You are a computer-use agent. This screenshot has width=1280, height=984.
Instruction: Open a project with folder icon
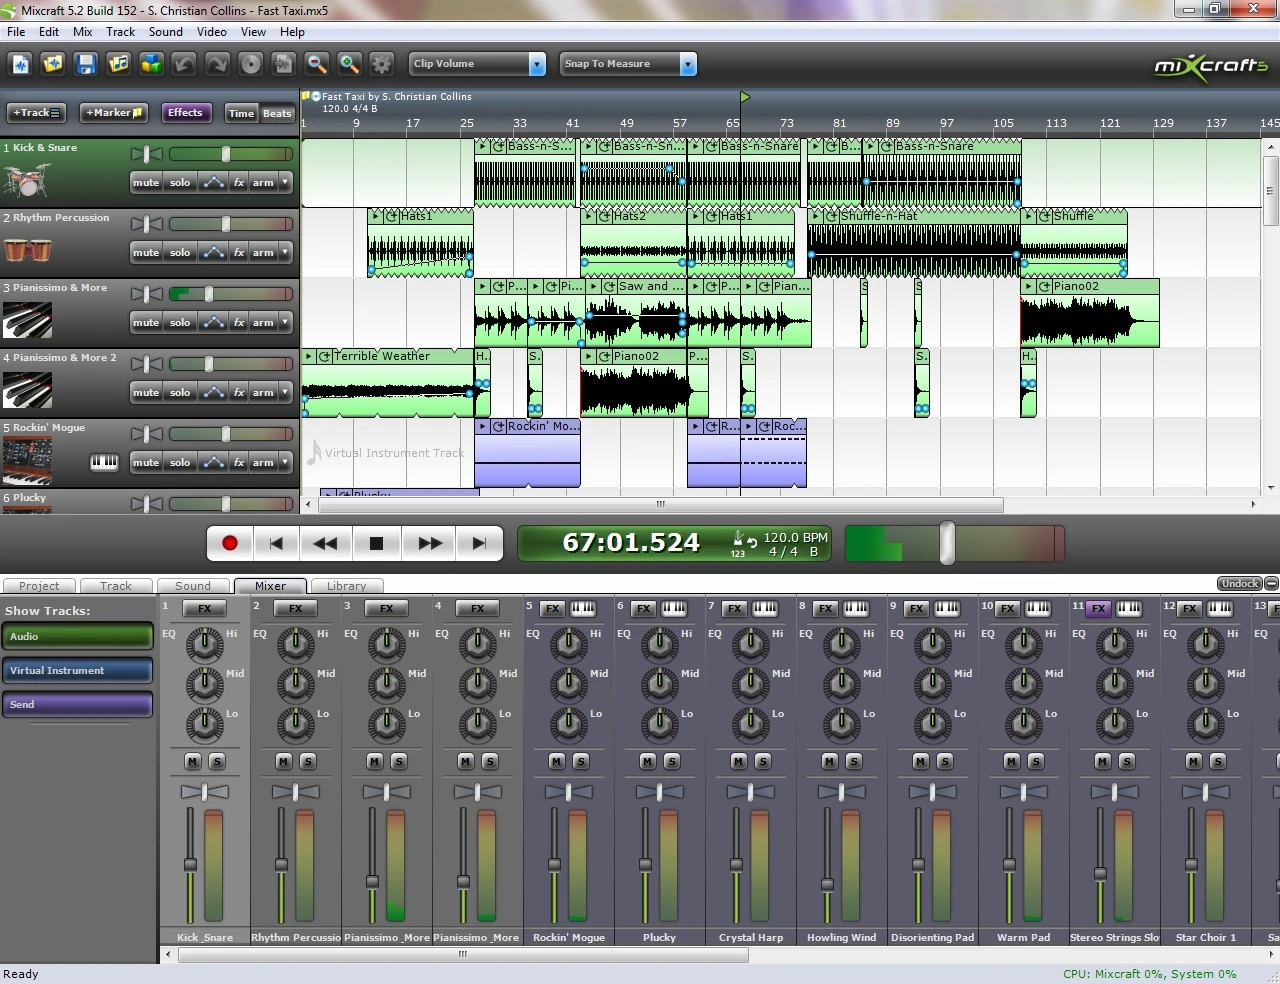tap(53, 64)
